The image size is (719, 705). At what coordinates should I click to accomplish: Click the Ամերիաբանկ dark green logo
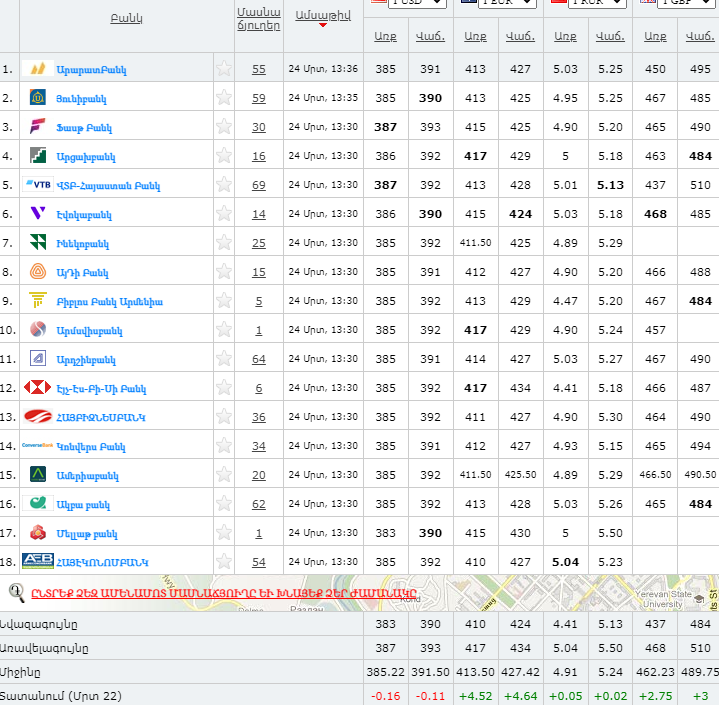click(x=38, y=474)
